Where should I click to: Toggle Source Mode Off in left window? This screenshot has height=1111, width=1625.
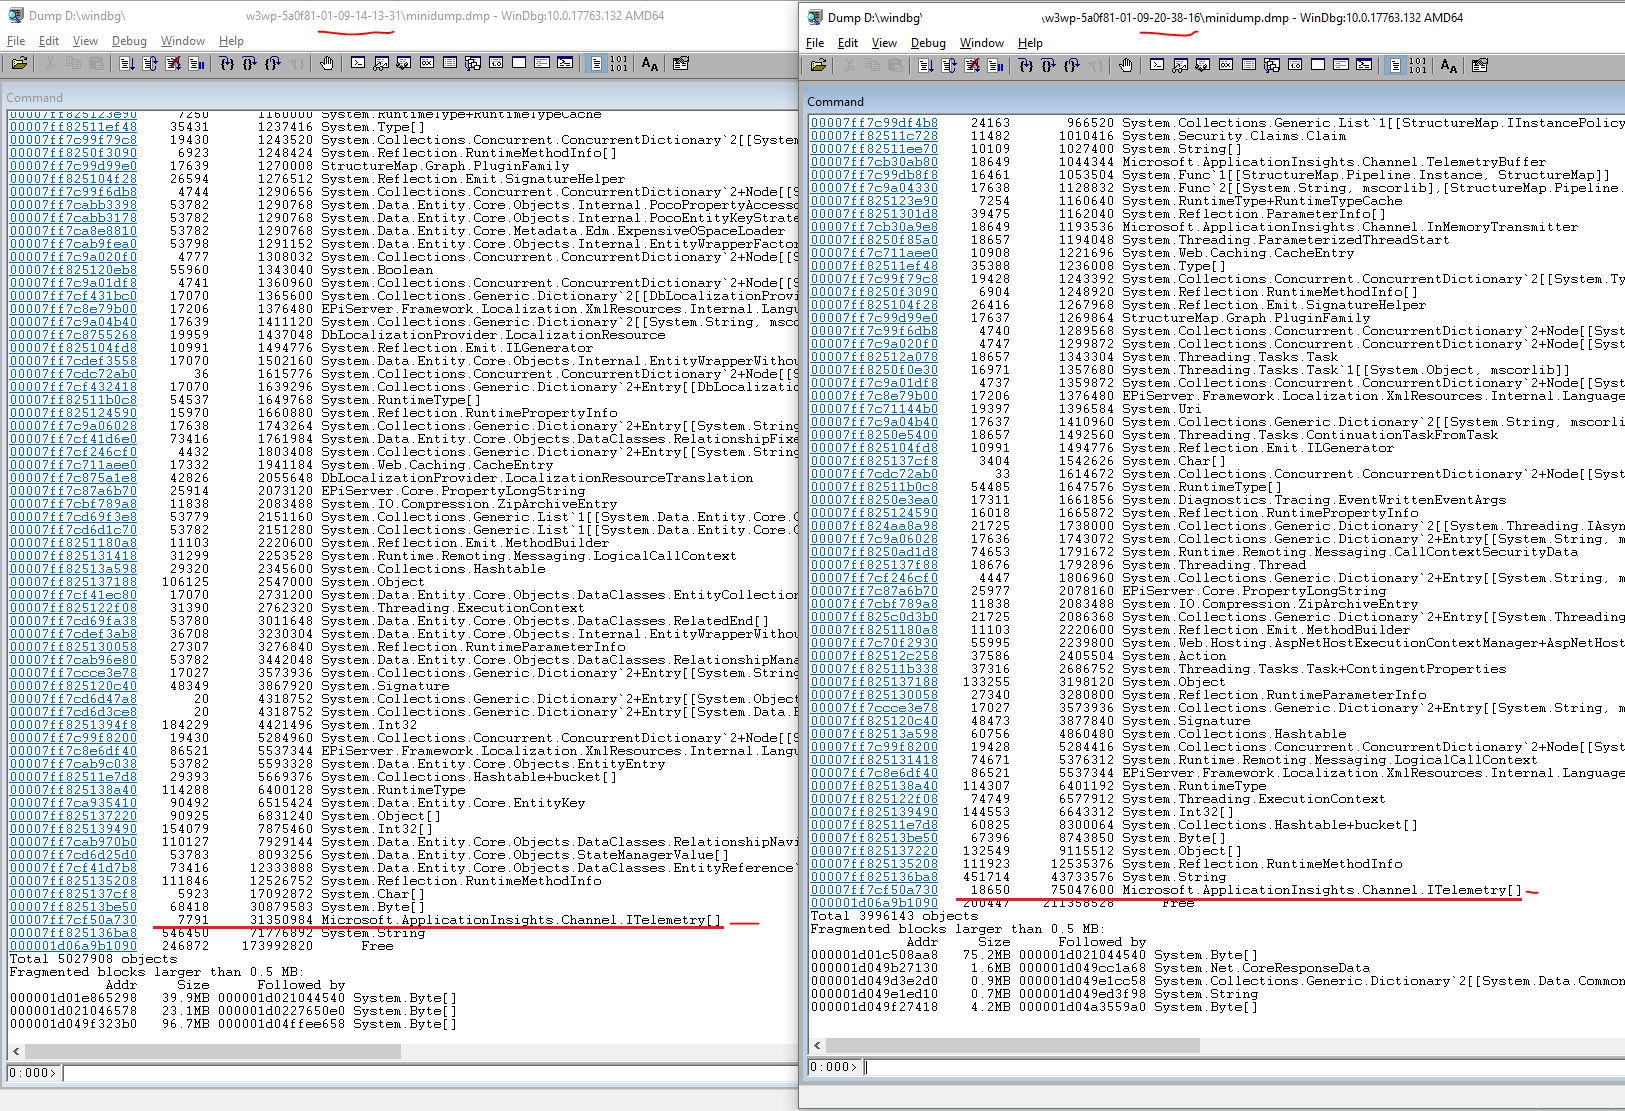pyautogui.click(x=619, y=63)
